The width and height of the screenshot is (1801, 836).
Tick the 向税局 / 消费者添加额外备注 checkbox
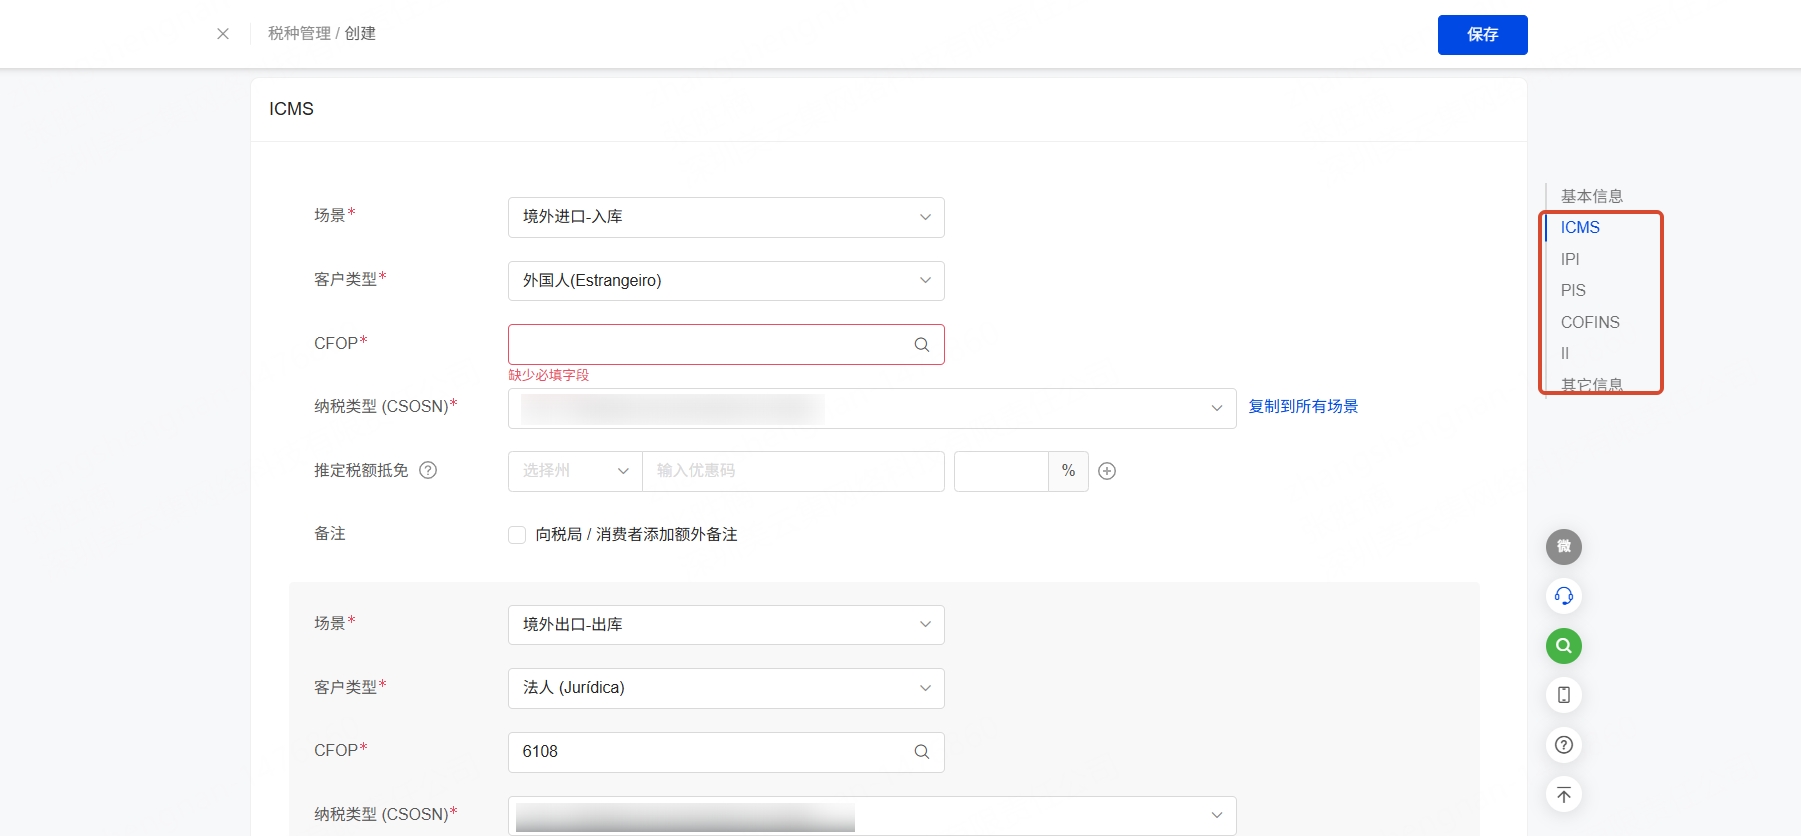point(517,535)
